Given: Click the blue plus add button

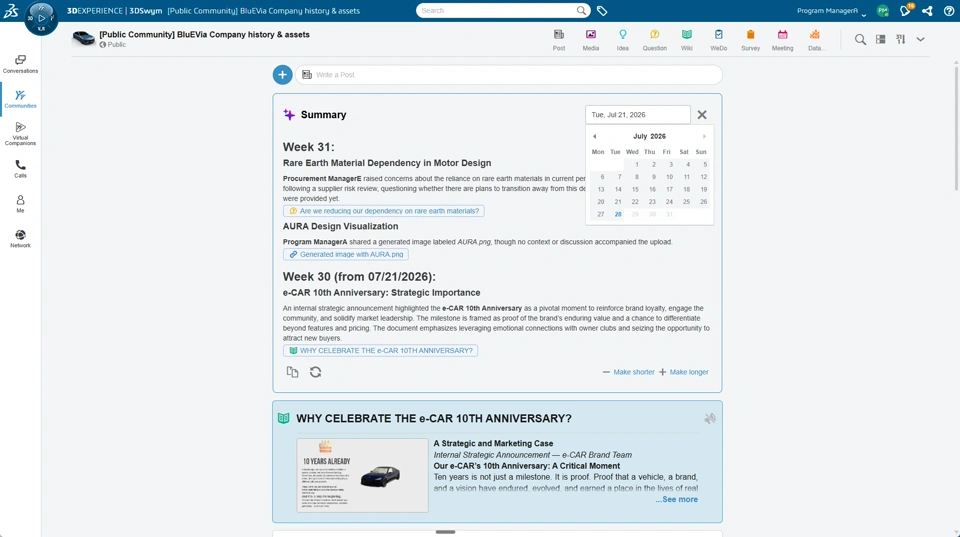Looking at the screenshot, I should click(282, 75).
